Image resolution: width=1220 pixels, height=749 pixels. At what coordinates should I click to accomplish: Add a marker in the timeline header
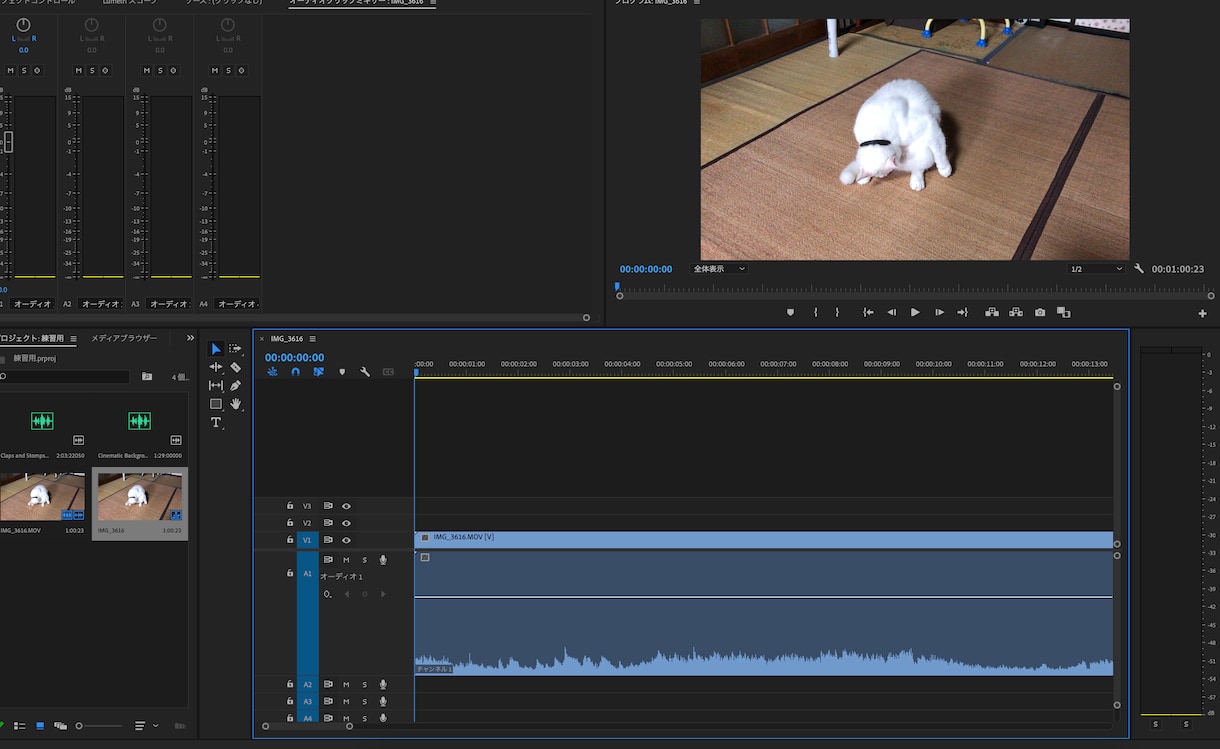[x=342, y=372]
